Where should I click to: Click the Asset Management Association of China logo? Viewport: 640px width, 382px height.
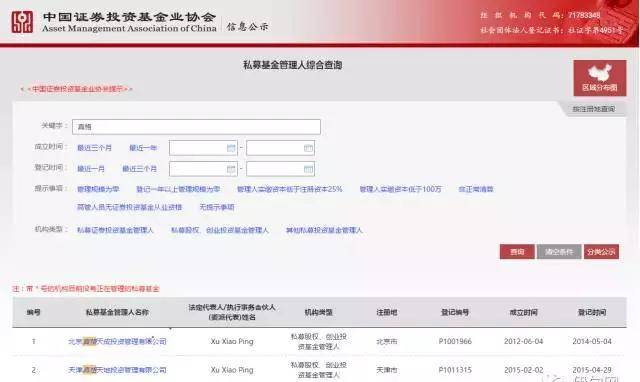coord(22,22)
